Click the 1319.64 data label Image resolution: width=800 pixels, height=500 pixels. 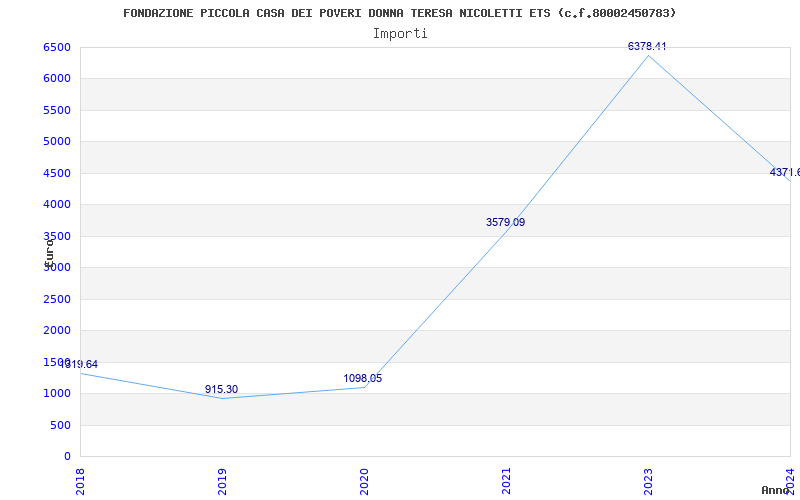79,364
